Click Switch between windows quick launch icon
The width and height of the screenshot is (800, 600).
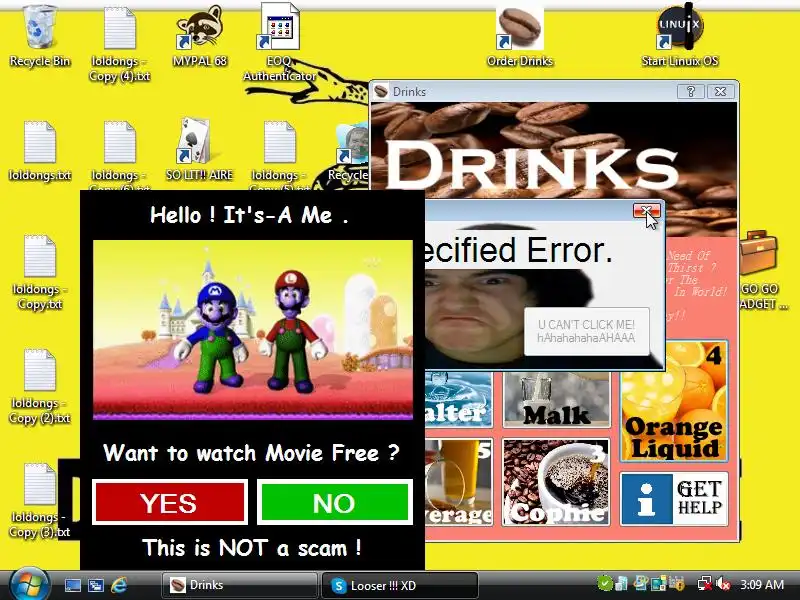coord(95,585)
